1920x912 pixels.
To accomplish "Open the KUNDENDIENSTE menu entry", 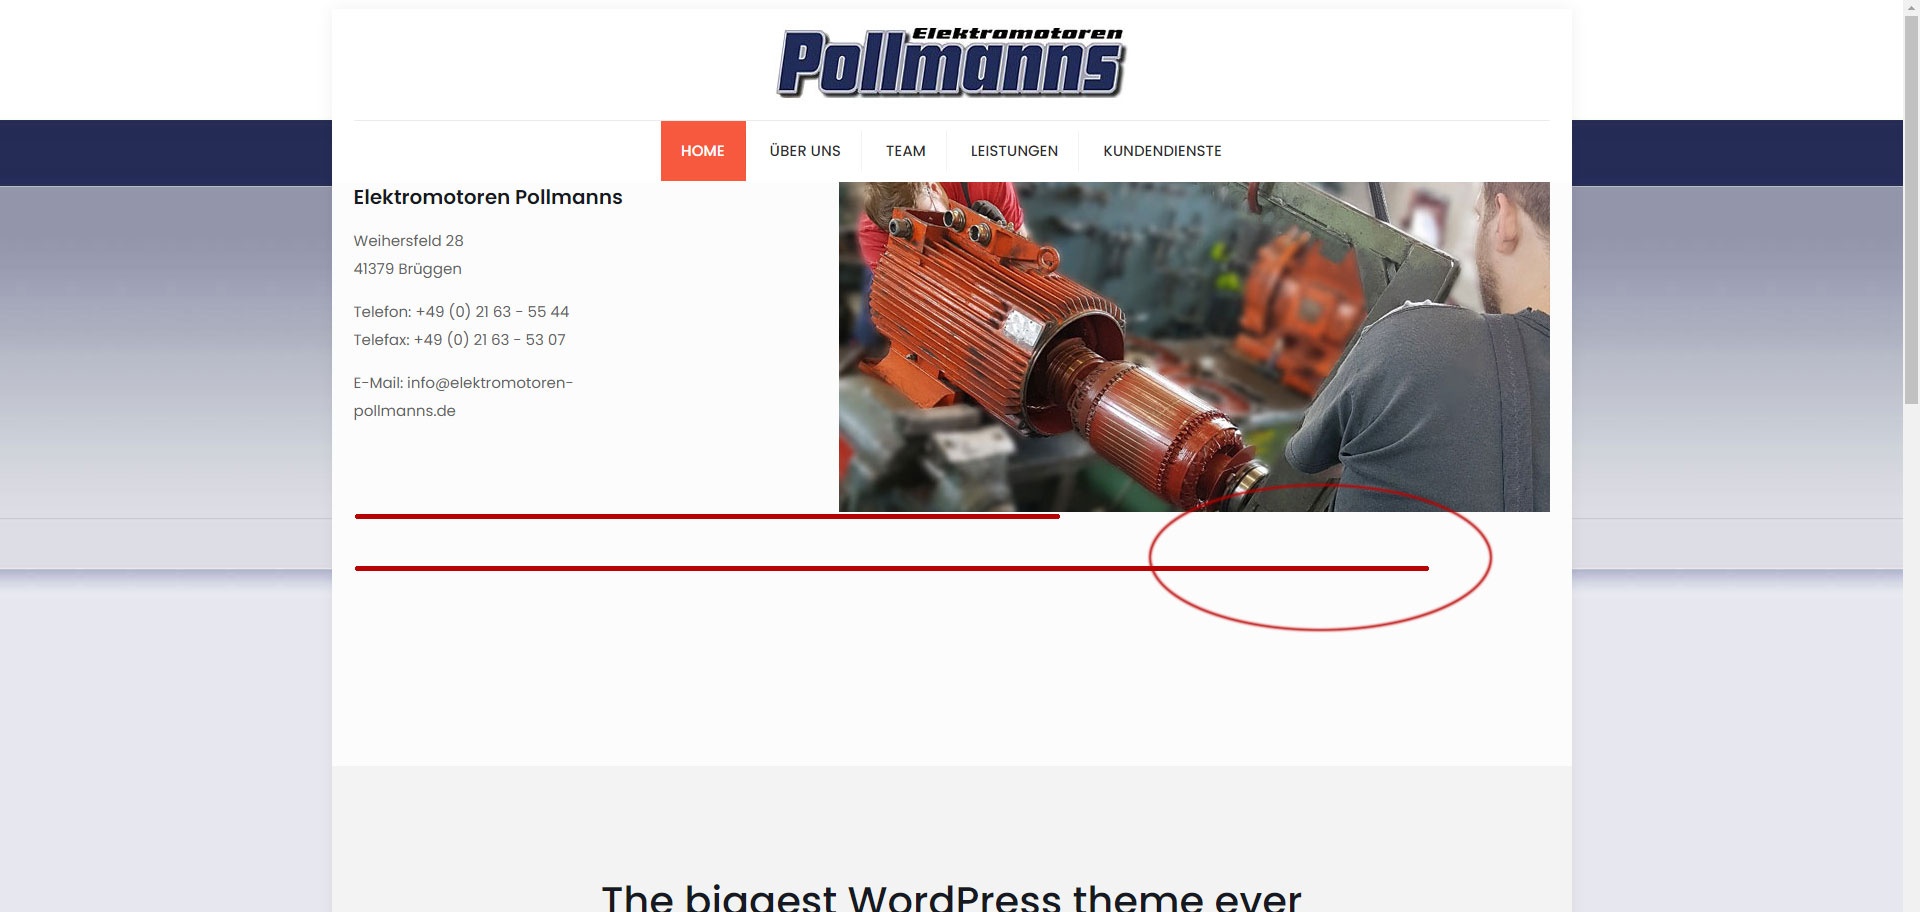I will 1162,151.
